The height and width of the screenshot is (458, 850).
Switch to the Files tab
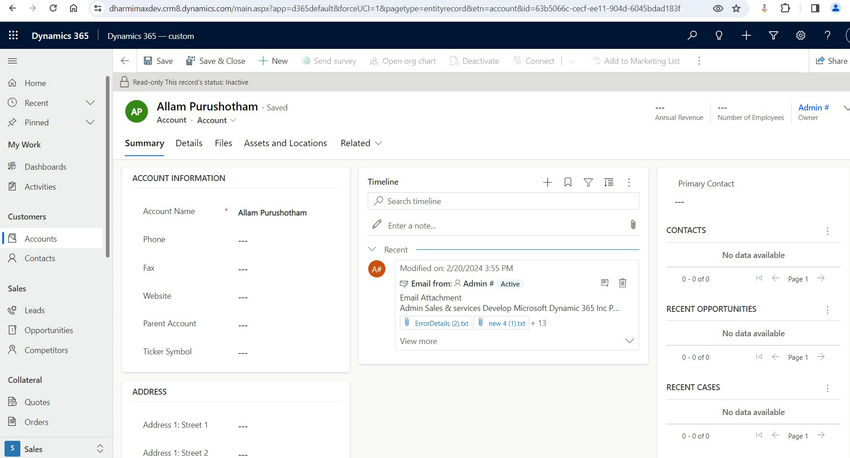click(223, 143)
